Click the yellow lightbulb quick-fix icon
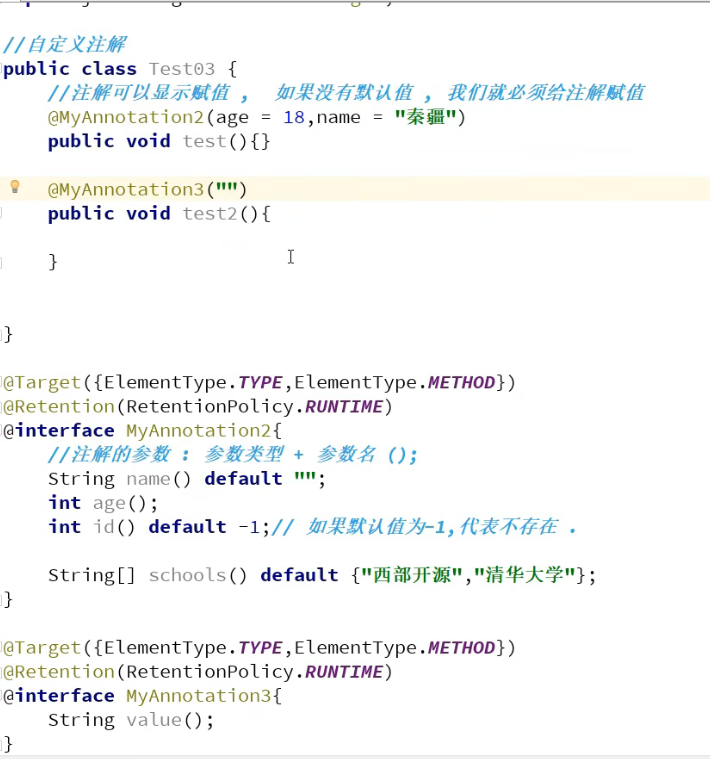The width and height of the screenshot is (710, 759). coord(15,187)
